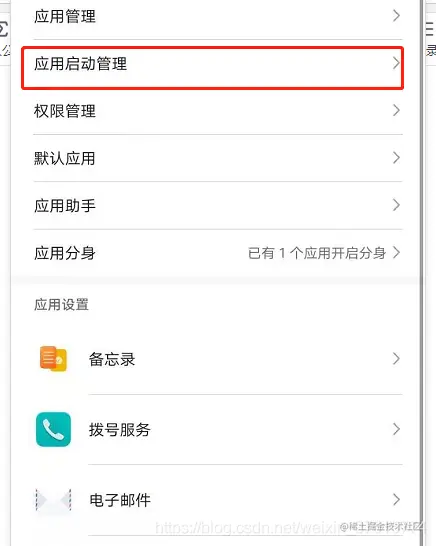Open 应用分身 settings row
Image resolution: width=436 pixels, height=546 pixels.
point(218,253)
